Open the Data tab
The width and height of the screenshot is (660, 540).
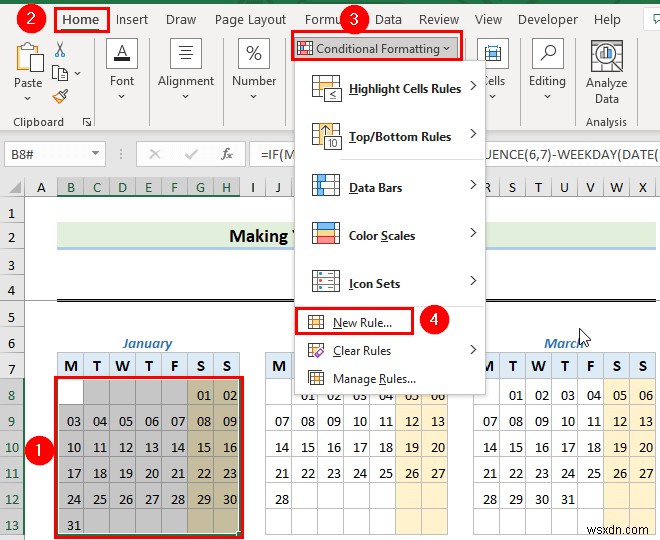click(x=388, y=20)
